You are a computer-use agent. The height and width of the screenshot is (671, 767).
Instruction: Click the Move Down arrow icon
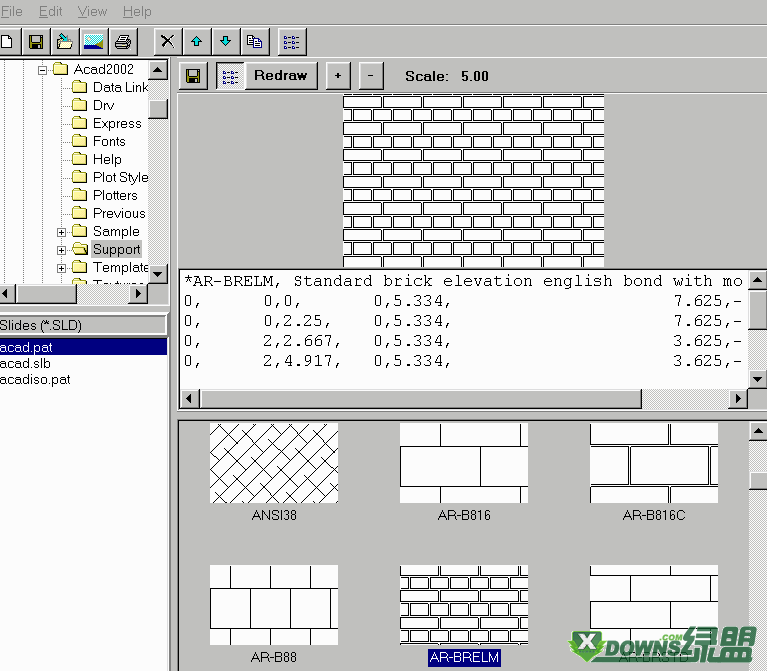[226, 42]
